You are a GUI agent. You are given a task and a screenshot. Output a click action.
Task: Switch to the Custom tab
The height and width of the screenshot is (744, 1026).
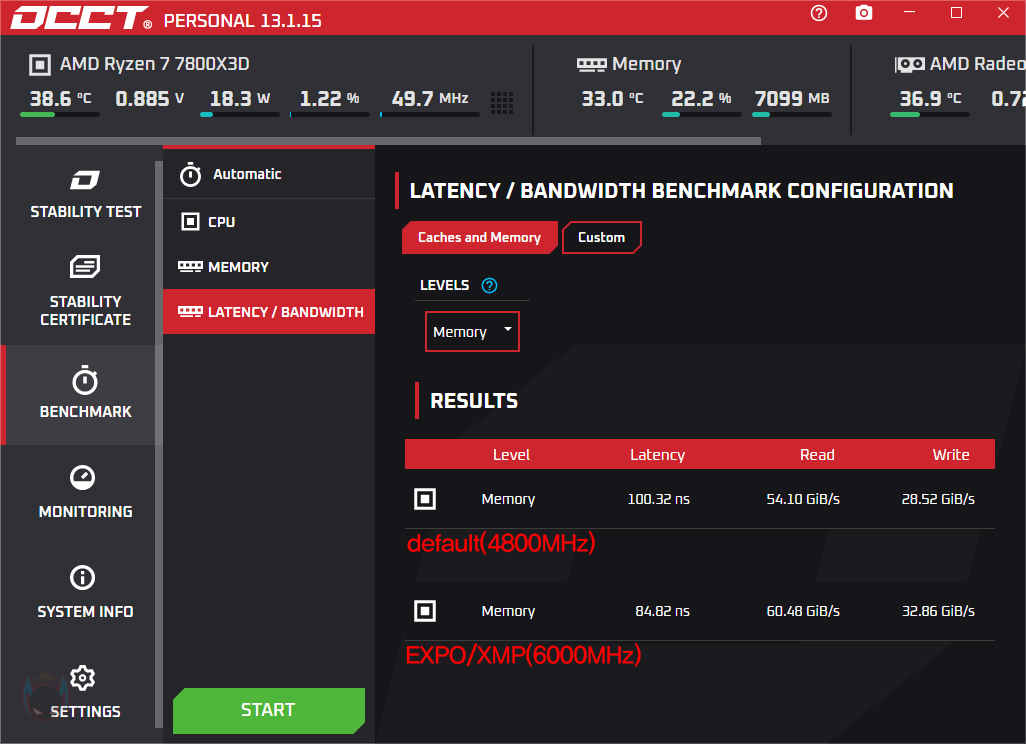[601, 238]
